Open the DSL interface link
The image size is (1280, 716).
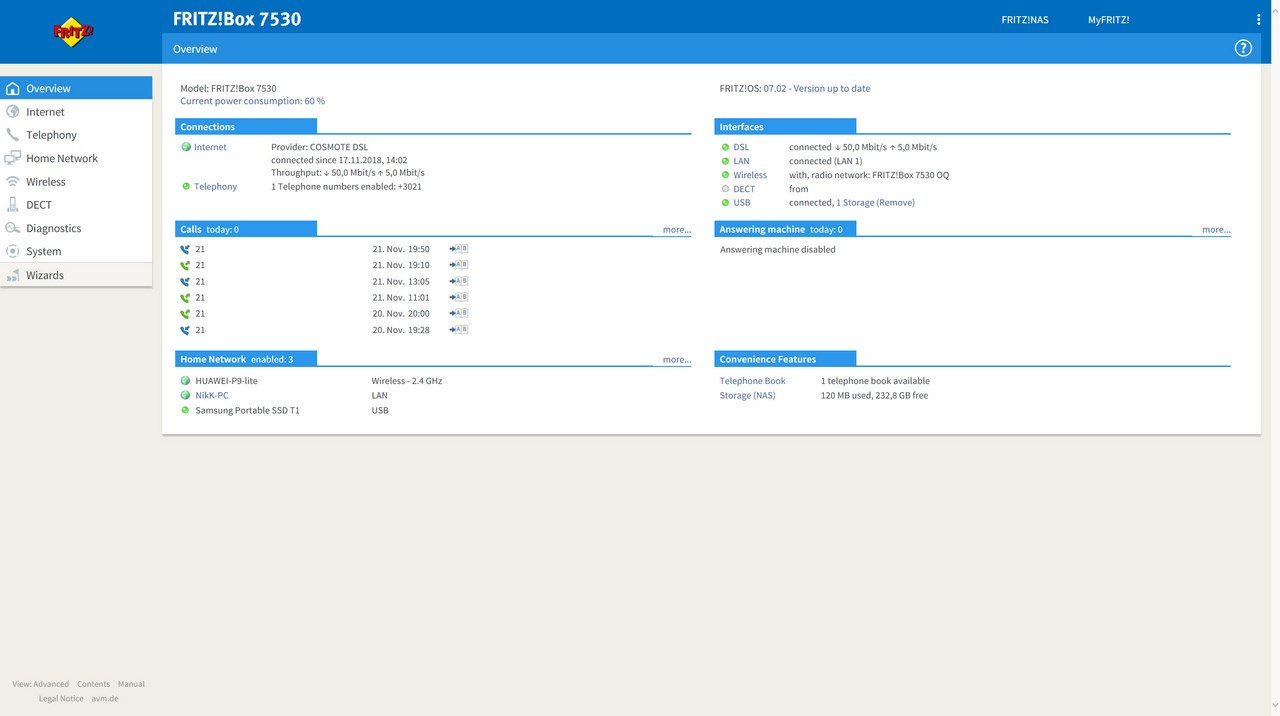coord(741,147)
